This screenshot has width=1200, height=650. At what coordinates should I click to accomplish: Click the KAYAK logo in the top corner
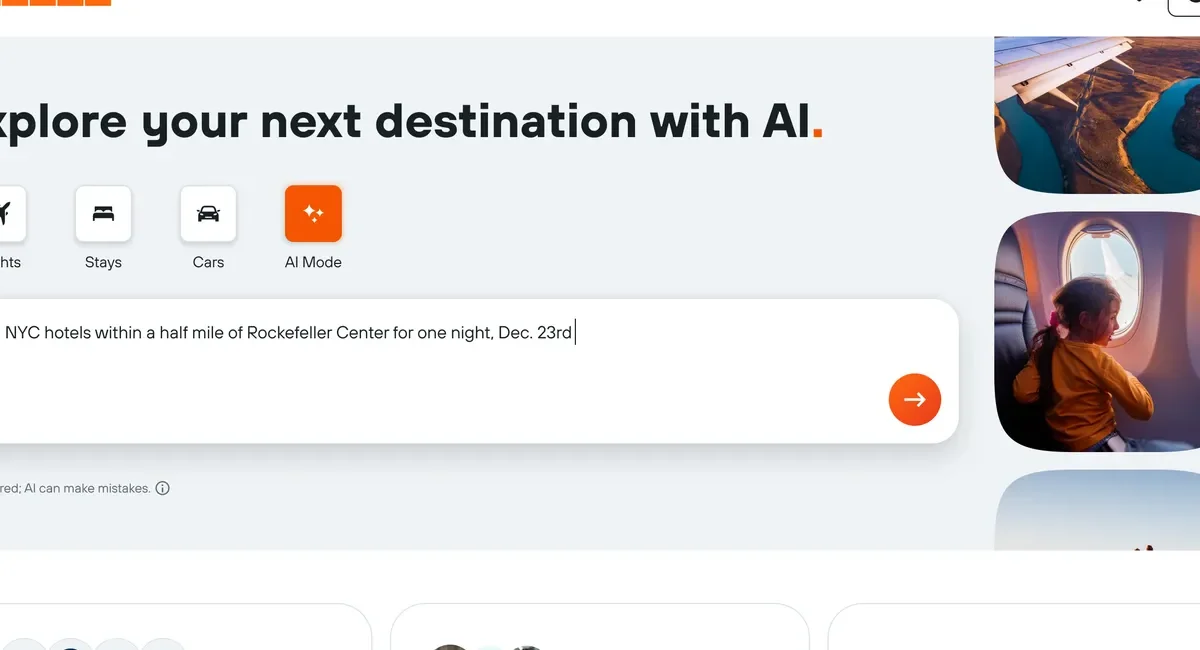pyautogui.click(x=55, y=3)
